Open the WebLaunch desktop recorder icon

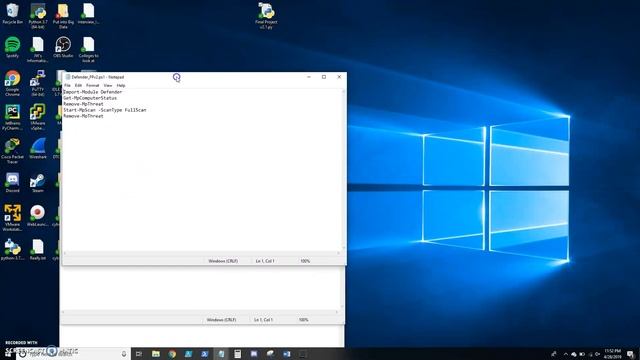38,216
